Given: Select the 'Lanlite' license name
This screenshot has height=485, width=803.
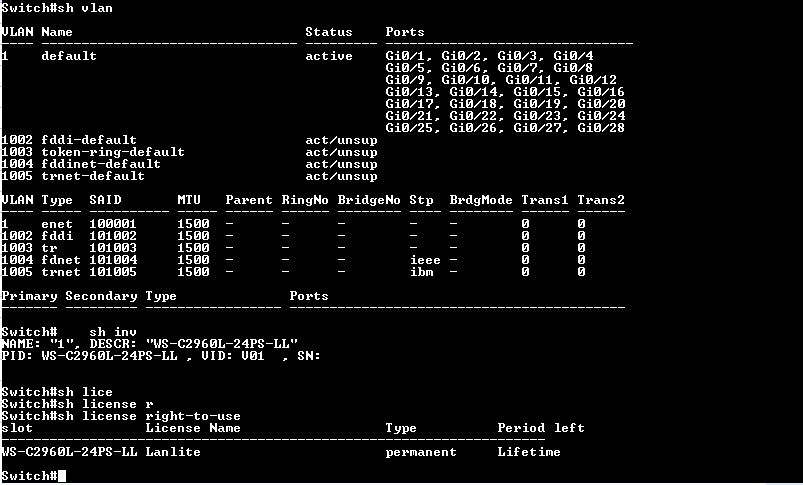Looking at the screenshot, I should [173, 452].
